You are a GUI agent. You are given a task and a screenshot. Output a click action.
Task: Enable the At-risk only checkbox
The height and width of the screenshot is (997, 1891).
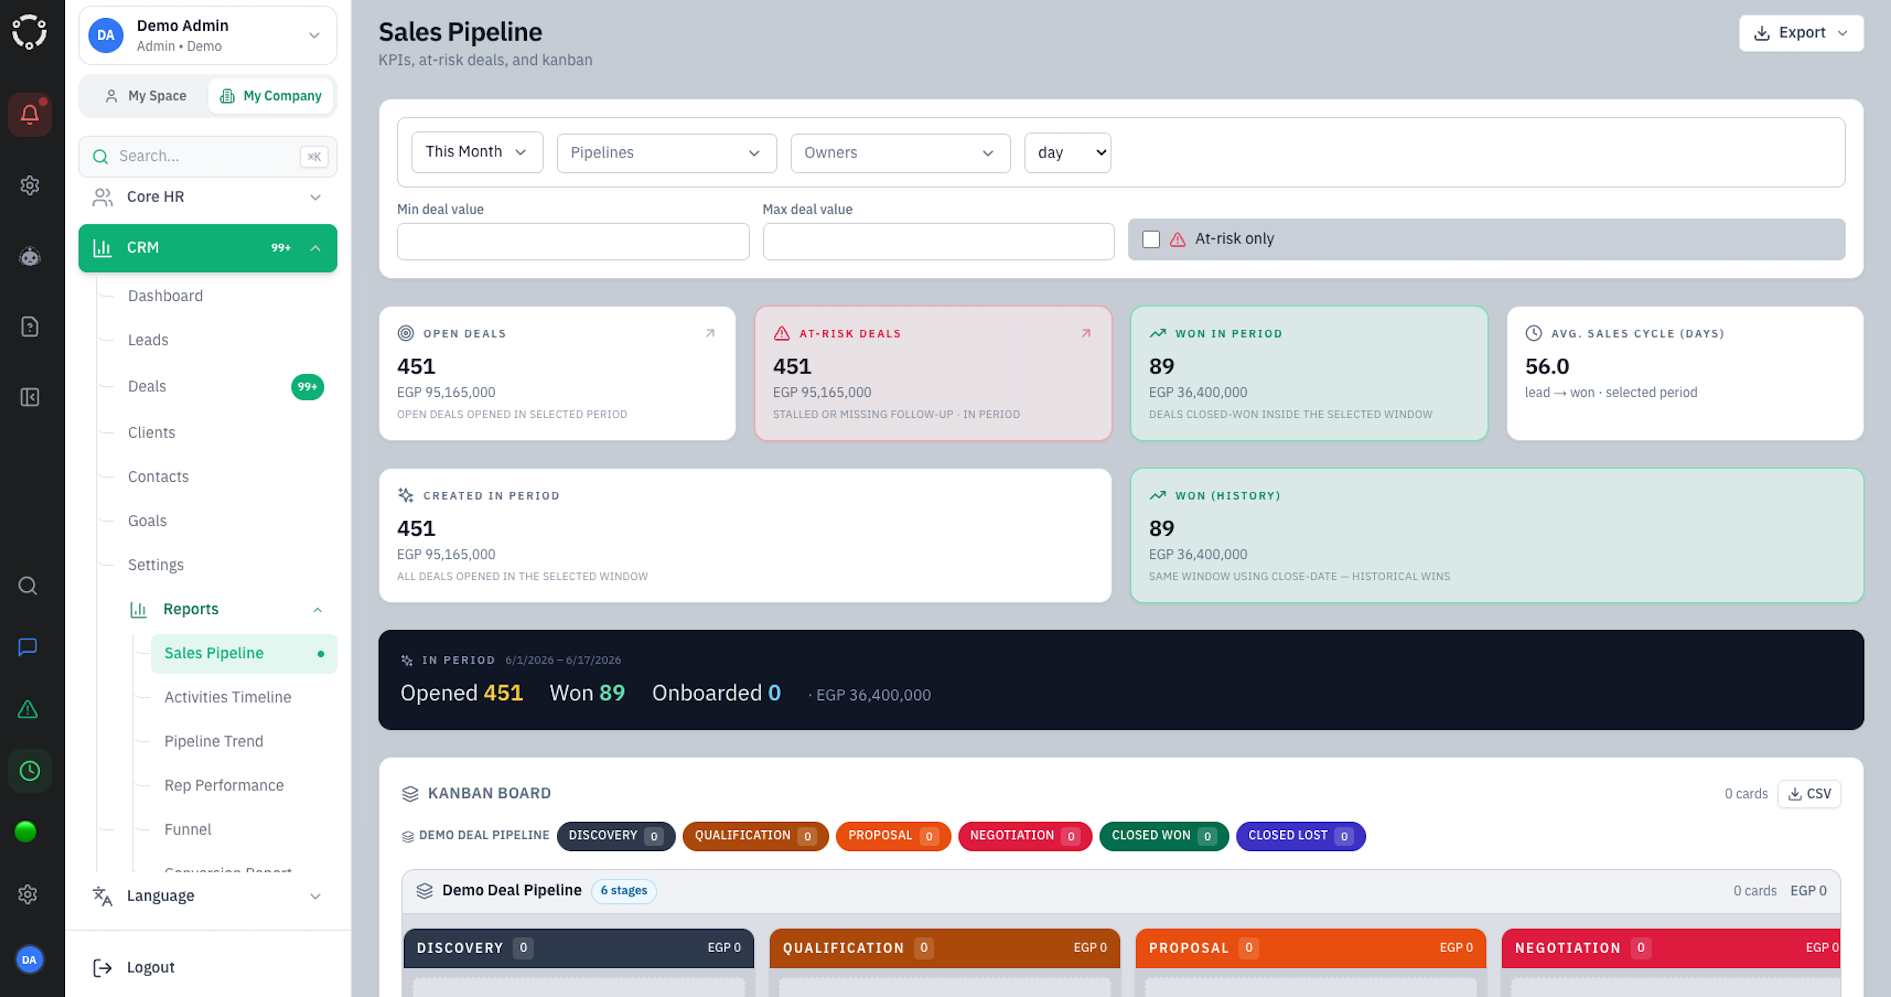pyautogui.click(x=1151, y=239)
